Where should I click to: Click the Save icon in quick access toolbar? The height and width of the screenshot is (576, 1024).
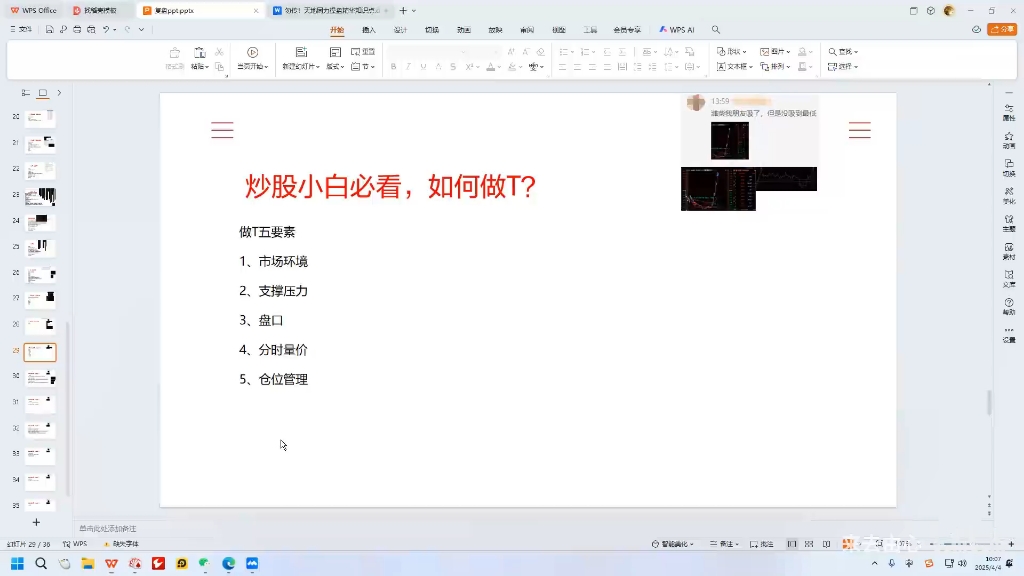pyautogui.click(x=49, y=29)
